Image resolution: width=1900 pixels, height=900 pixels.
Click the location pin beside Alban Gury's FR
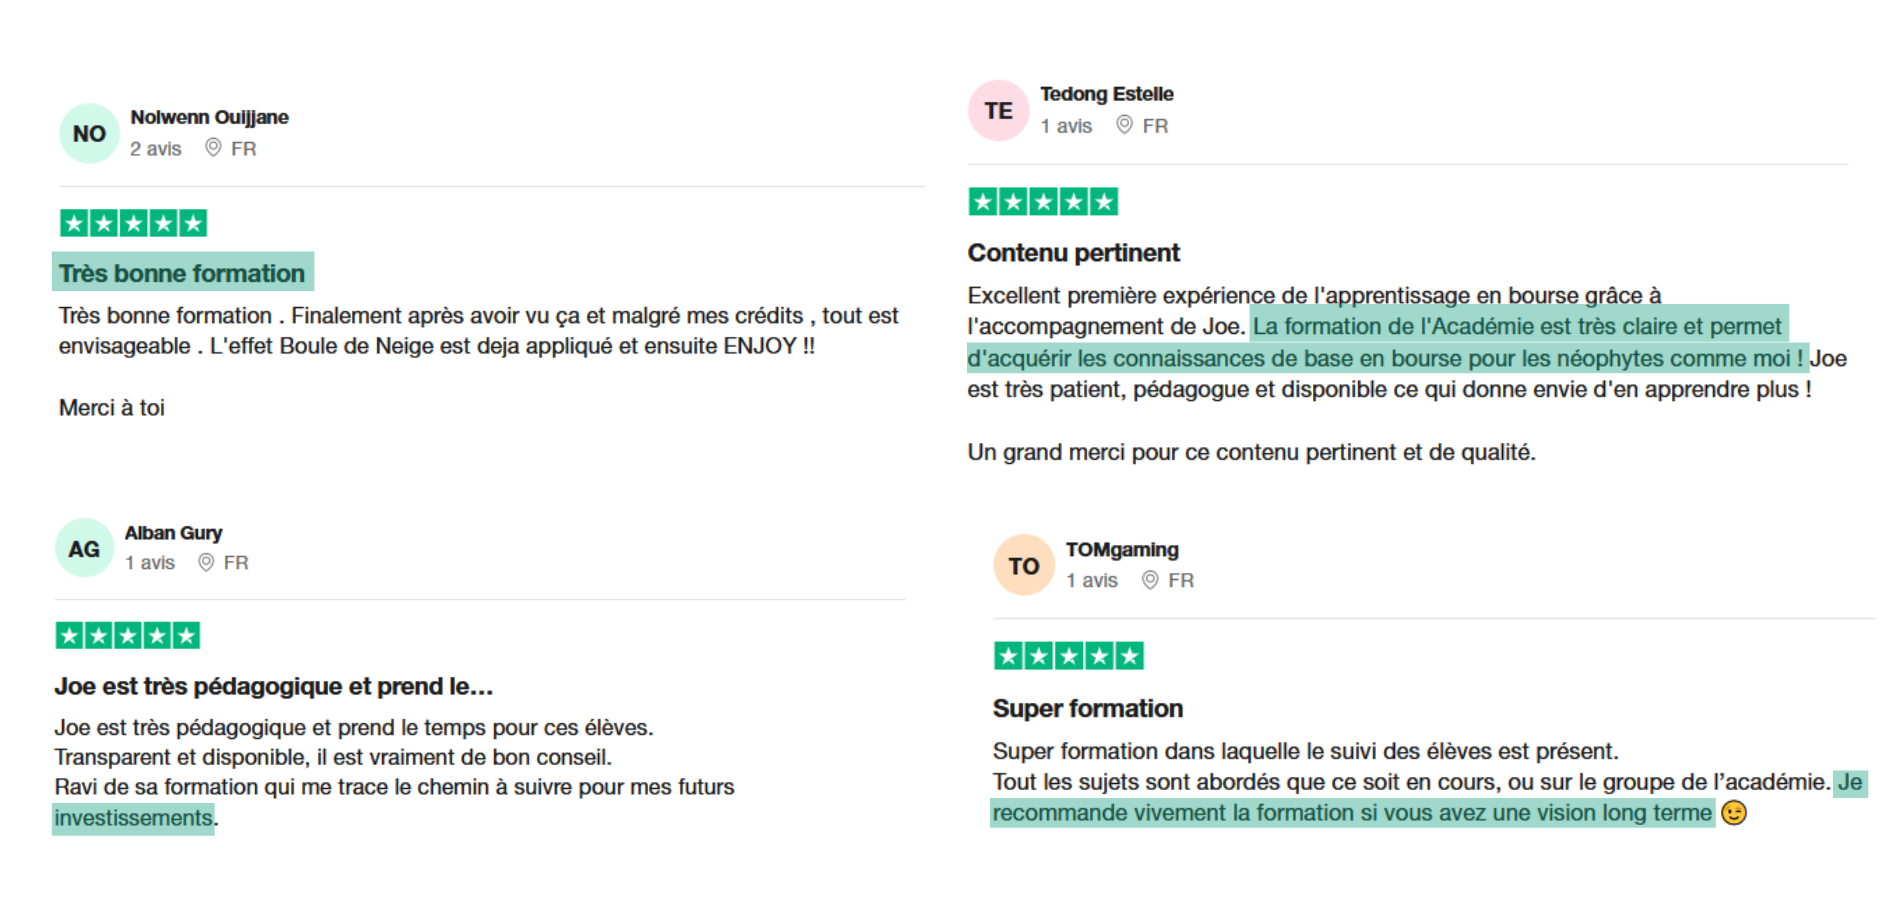[x=206, y=562]
